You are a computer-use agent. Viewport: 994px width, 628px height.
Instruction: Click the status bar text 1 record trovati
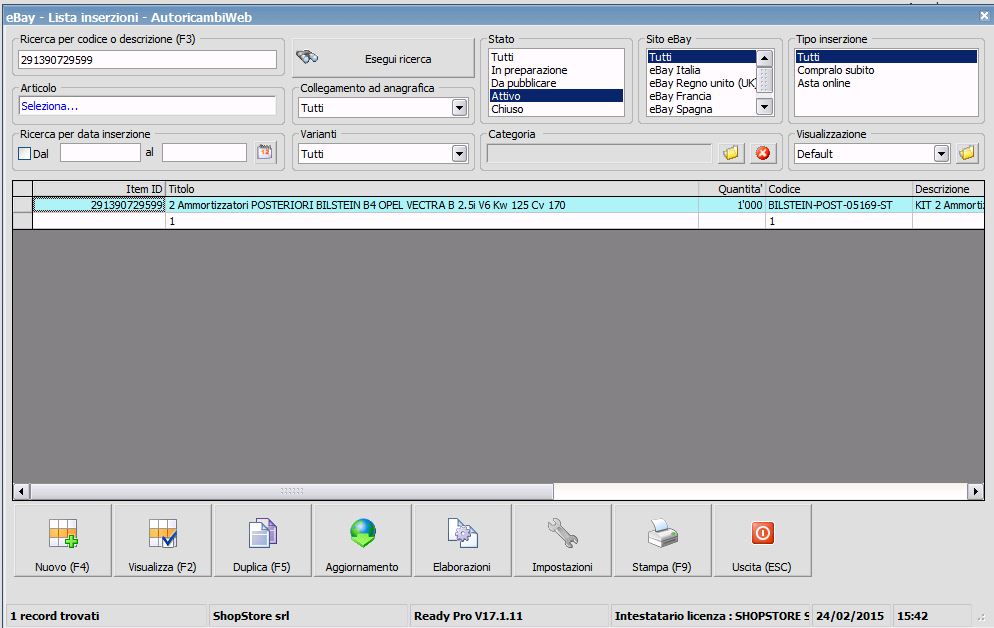tap(55, 616)
